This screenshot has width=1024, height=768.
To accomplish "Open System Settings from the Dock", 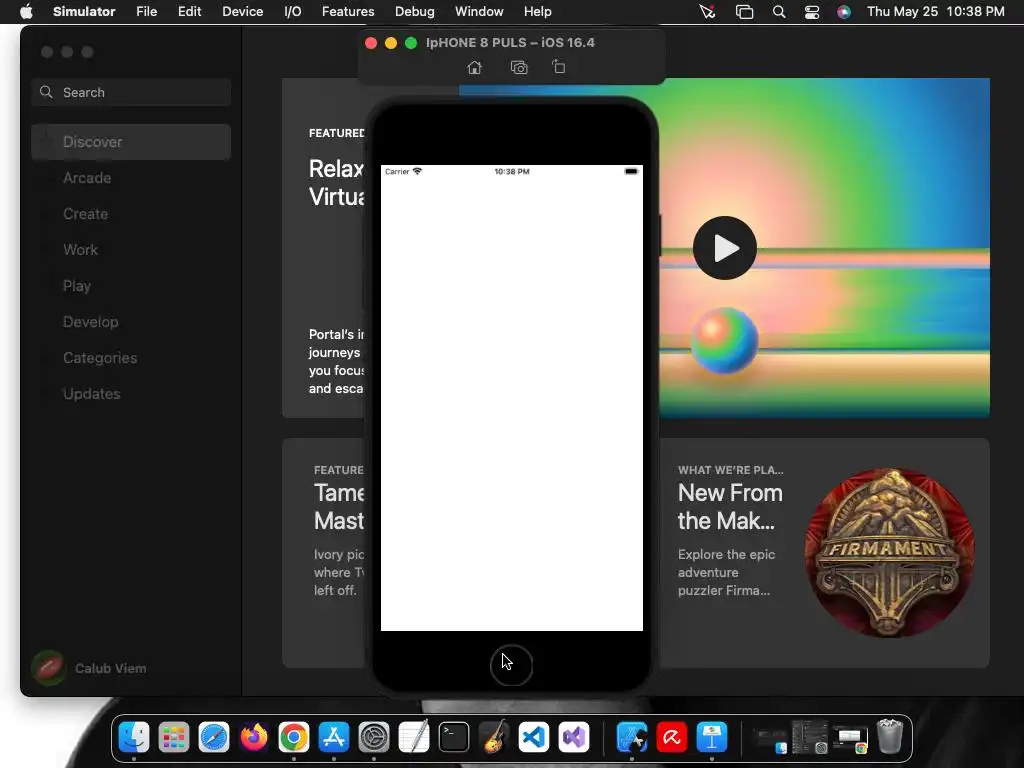I will tap(374, 738).
